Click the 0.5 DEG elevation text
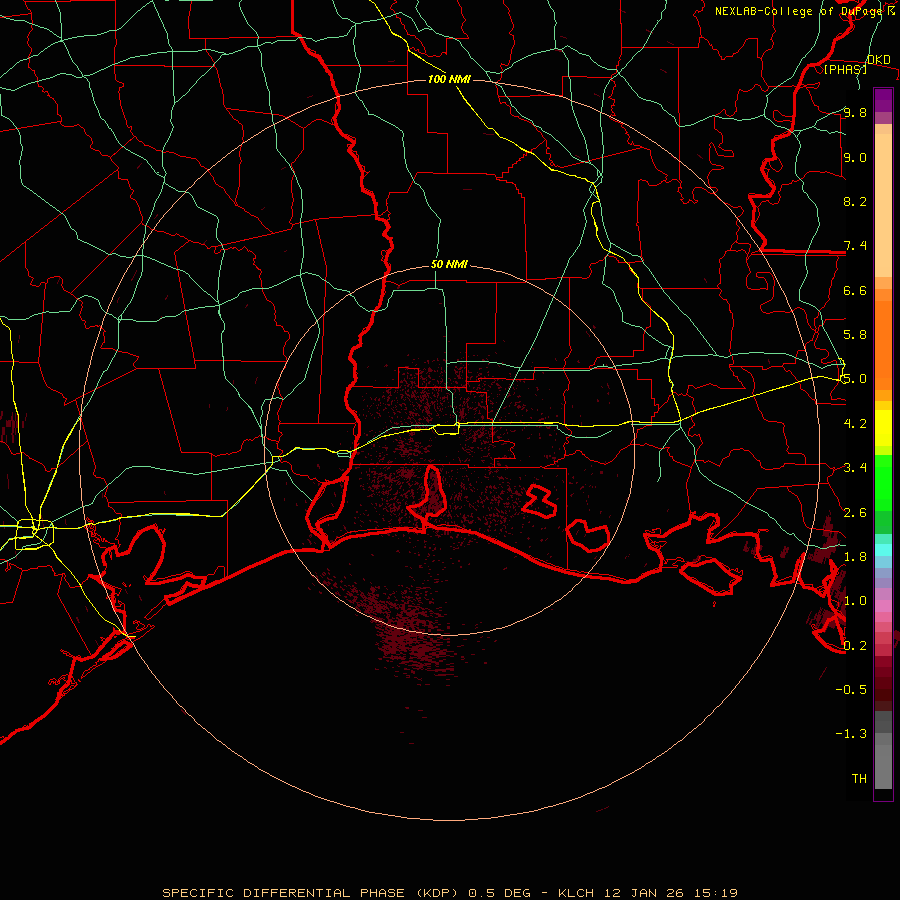 [x=499, y=893]
